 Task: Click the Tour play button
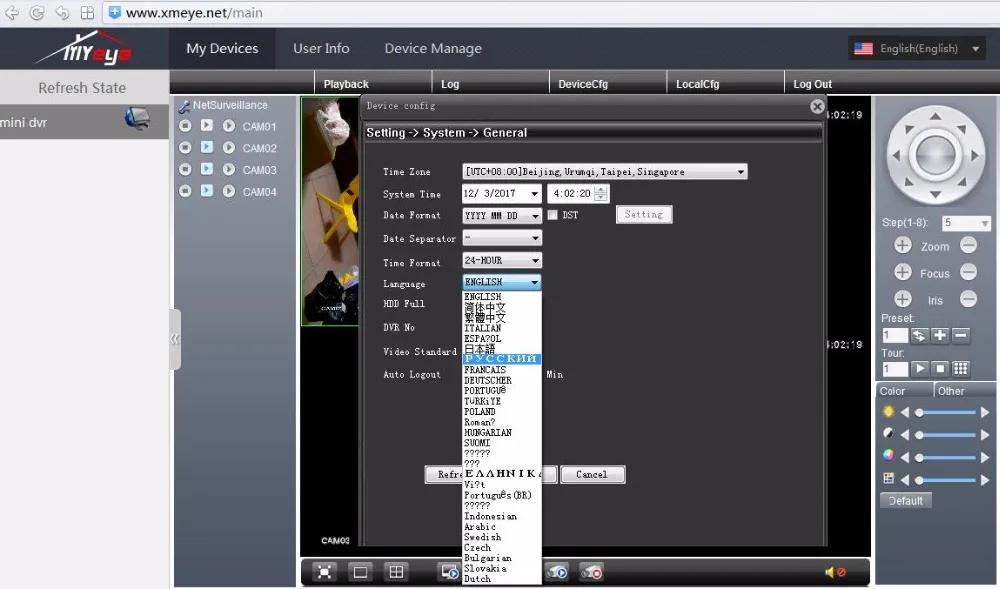pyautogui.click(x=918, y=369)
